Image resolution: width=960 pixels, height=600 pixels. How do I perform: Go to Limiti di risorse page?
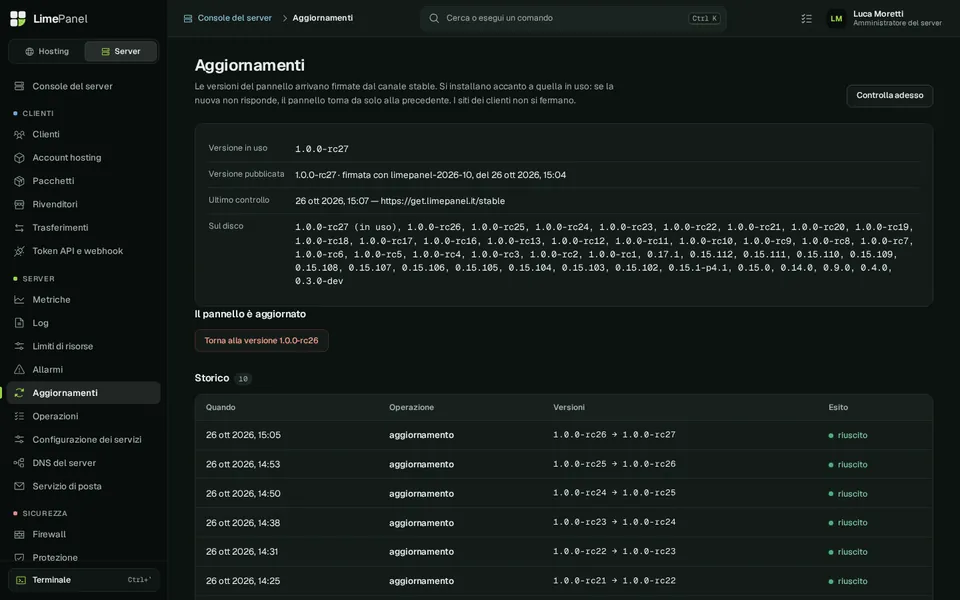(x=84, y=346)
